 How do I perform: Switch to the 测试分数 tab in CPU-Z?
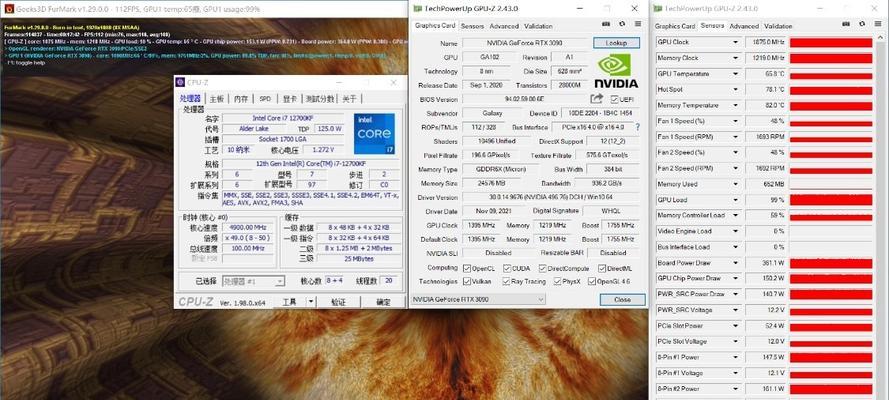tap(320, 99)
